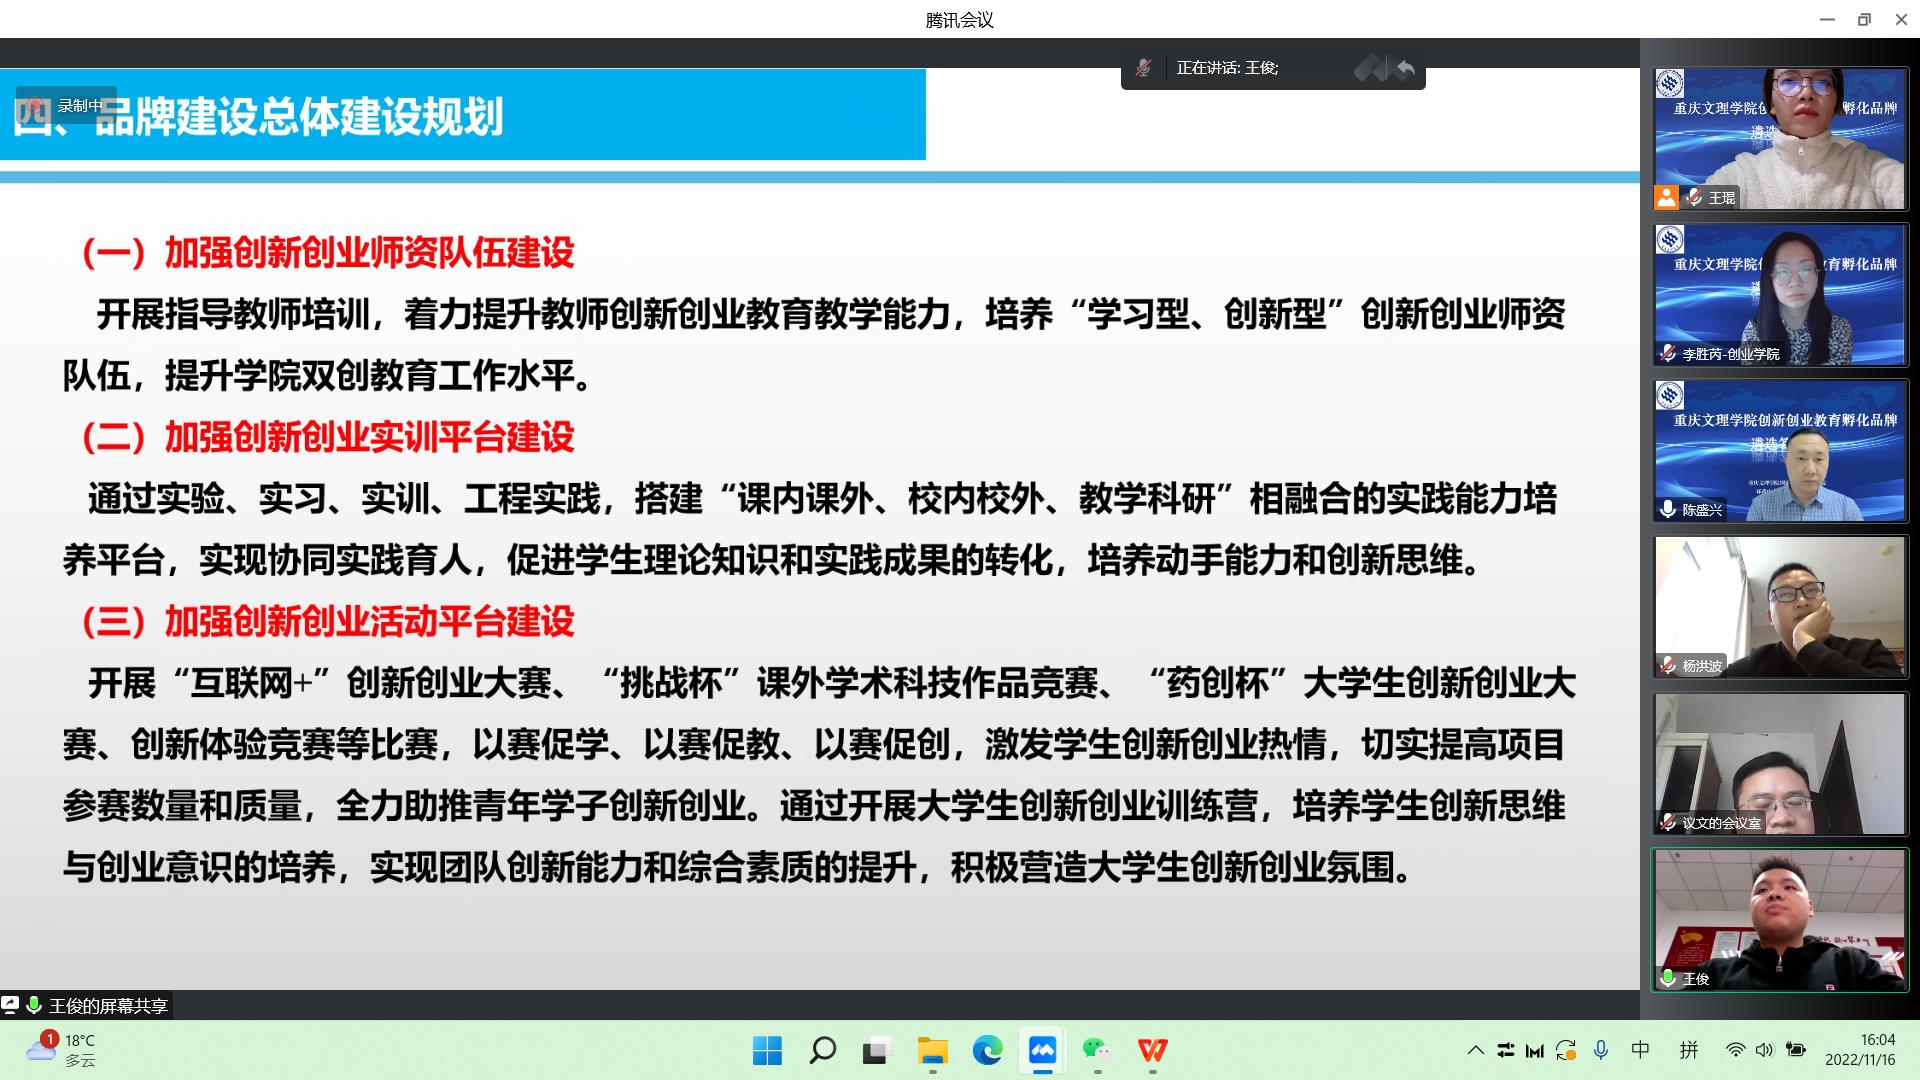This screenshot has height=1080, width=1920.
Task: Select 陈盛兴's video thumbnail
Action: coord(1780,451)
